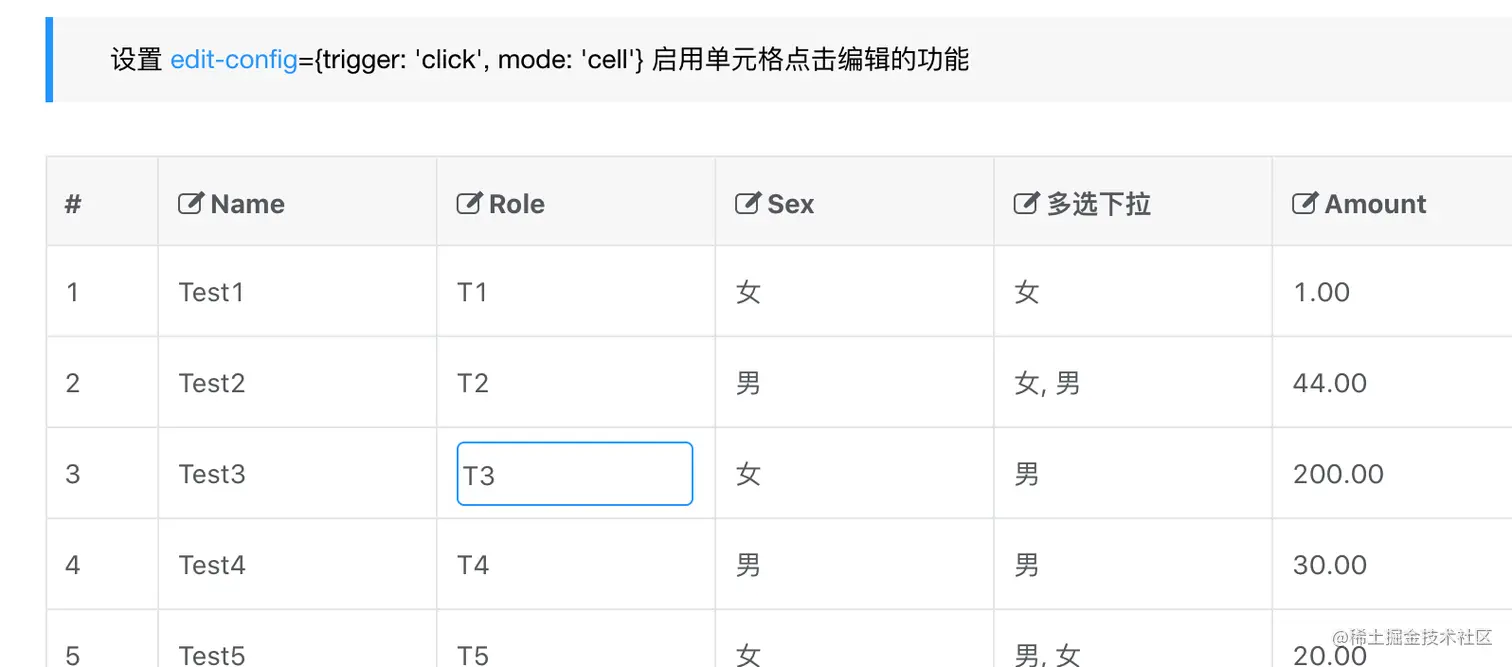Edit the amount cell showing 200.00

(x=1338, y=474)
